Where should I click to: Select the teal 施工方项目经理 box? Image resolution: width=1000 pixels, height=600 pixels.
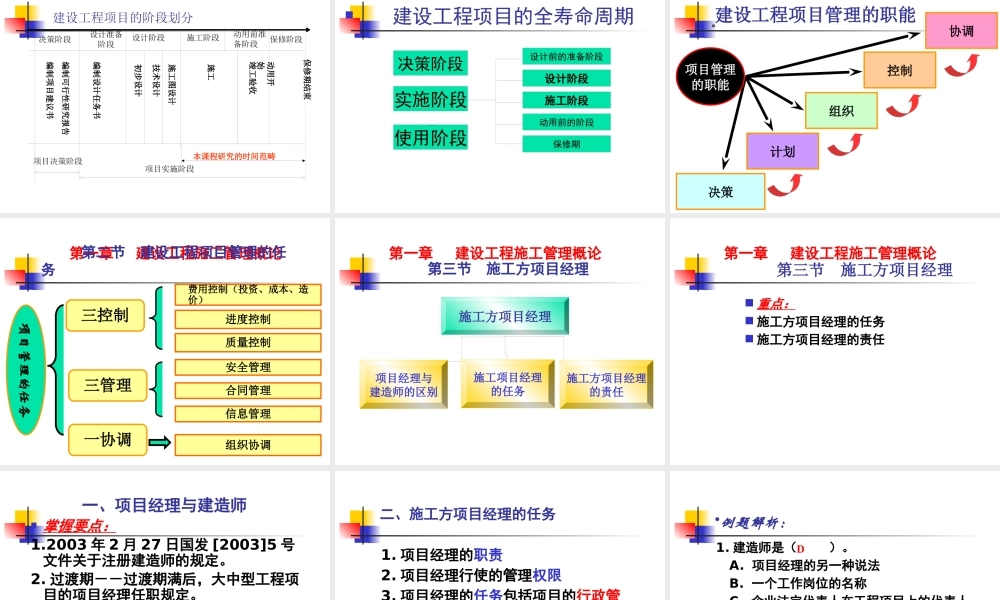504,316
